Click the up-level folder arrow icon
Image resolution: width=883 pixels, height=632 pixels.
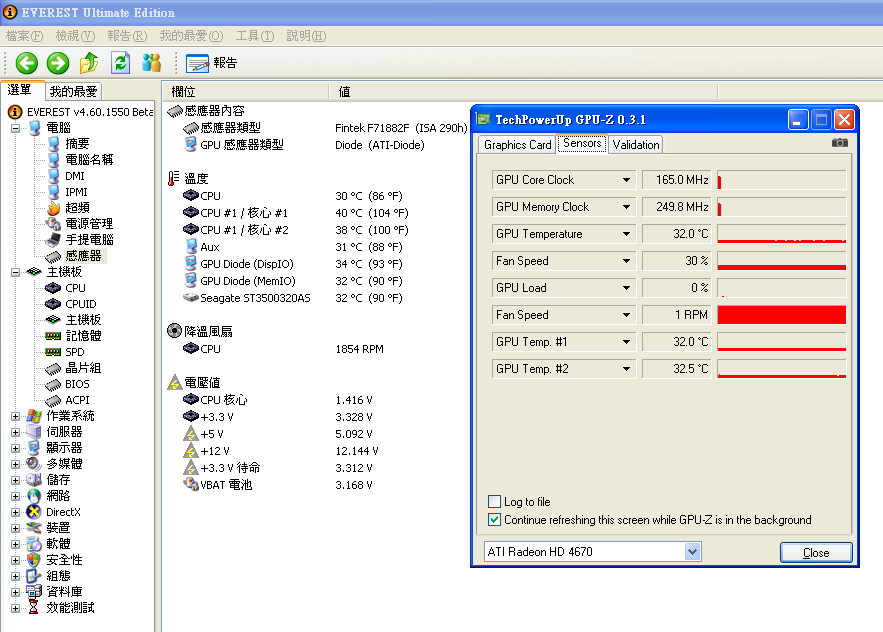pyautogui.click(x=89, y=63)
